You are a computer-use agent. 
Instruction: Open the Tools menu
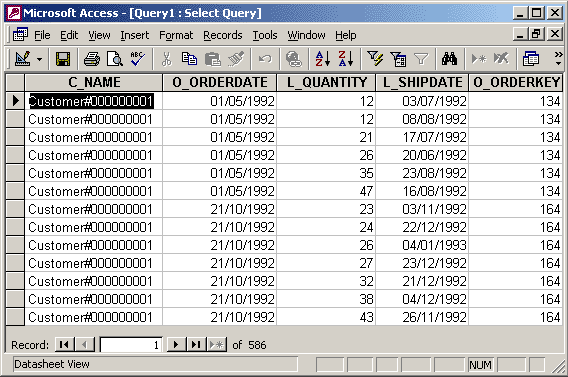265,35
